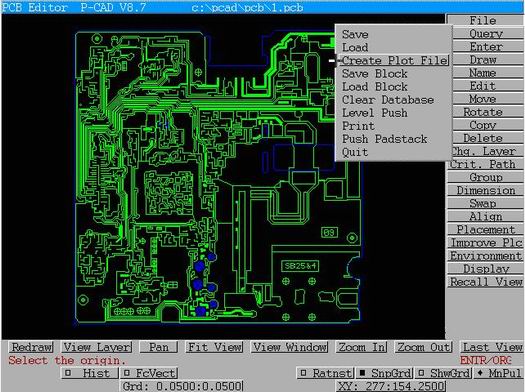Viewport: 525px width, 392px height.
Task: Choose Save Block from File menu
Action: tap(374, 74)
